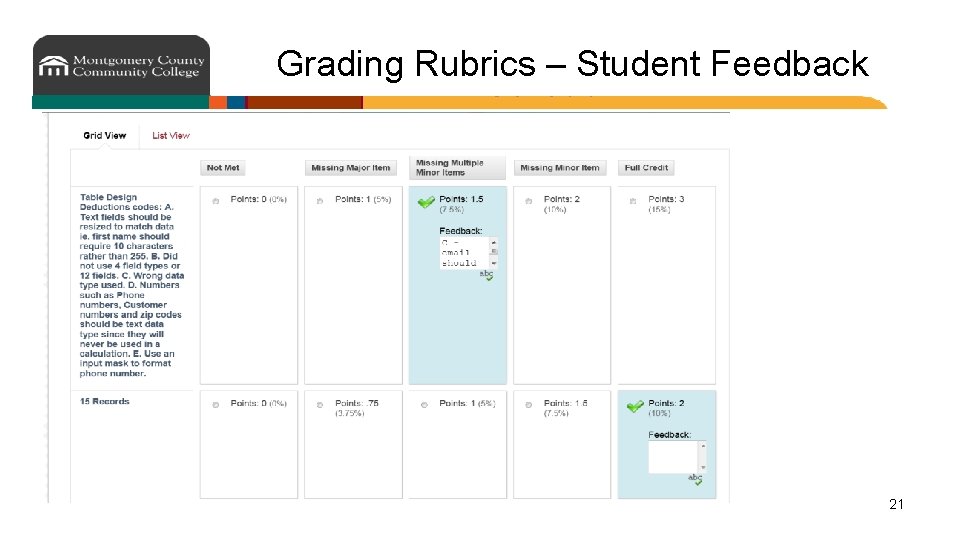
Task: Select Points: 1 (5%) radio for Table Design
Action: point(320,201)
